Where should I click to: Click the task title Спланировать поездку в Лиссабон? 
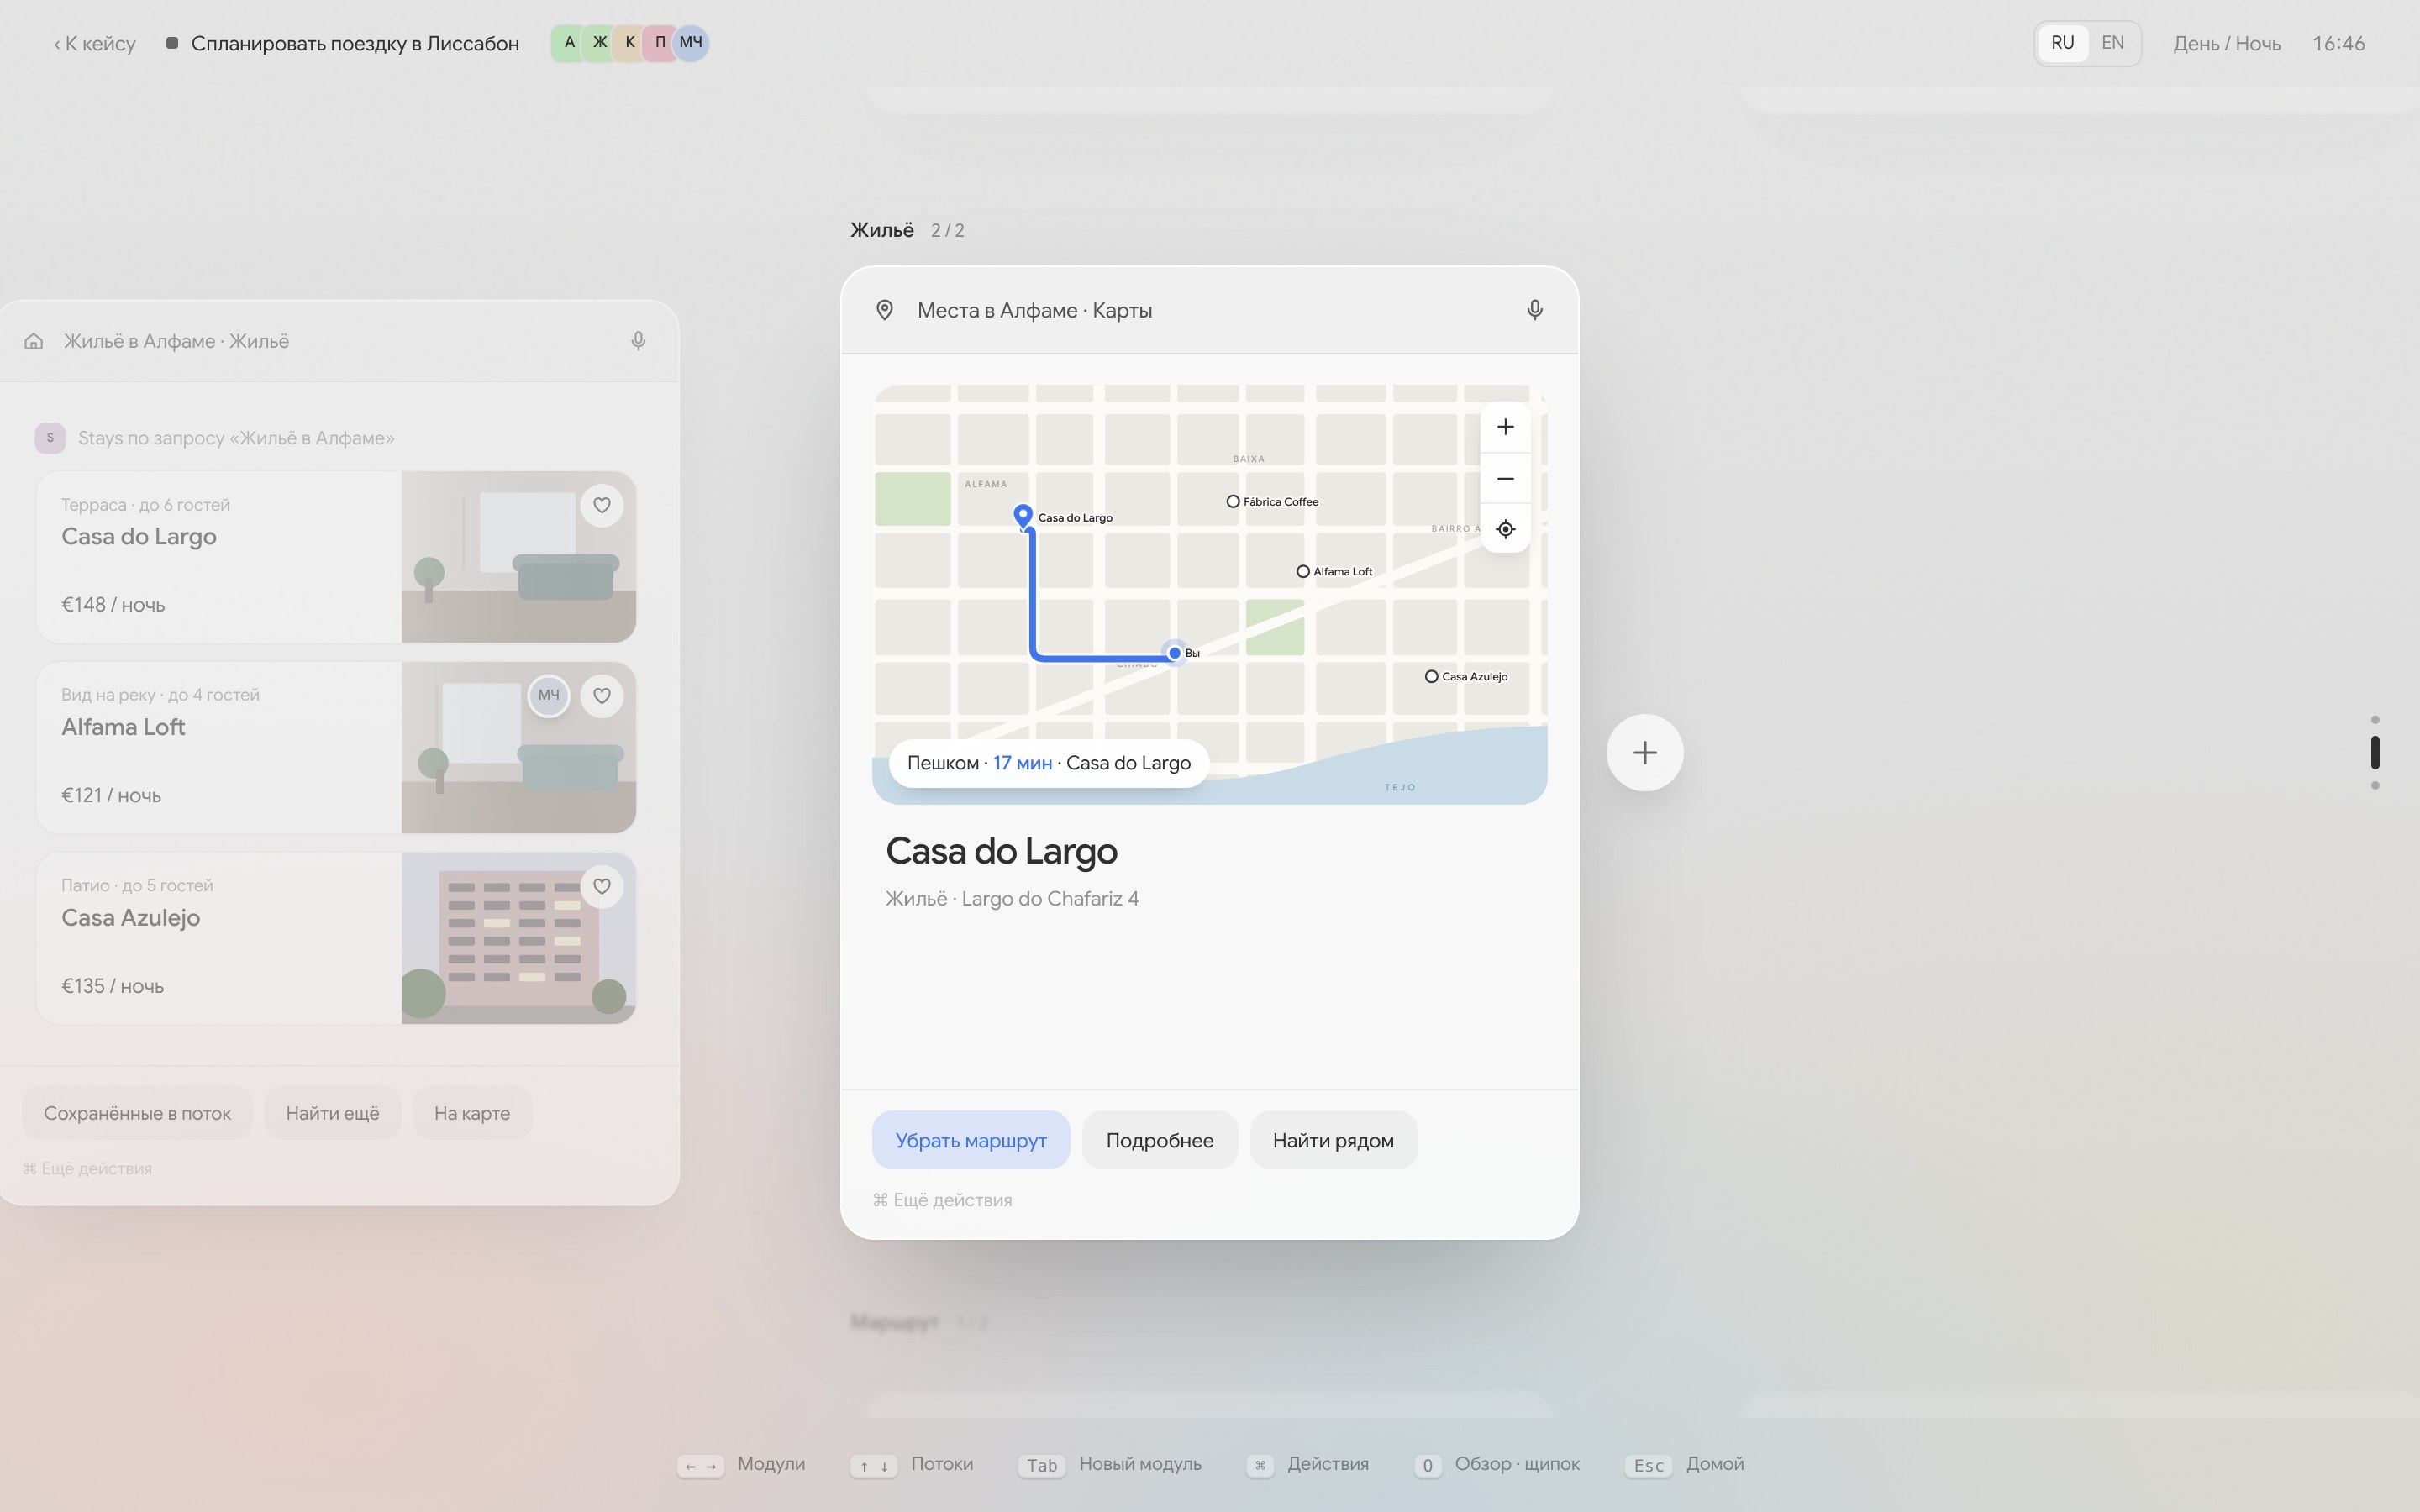tap(355, 44)
